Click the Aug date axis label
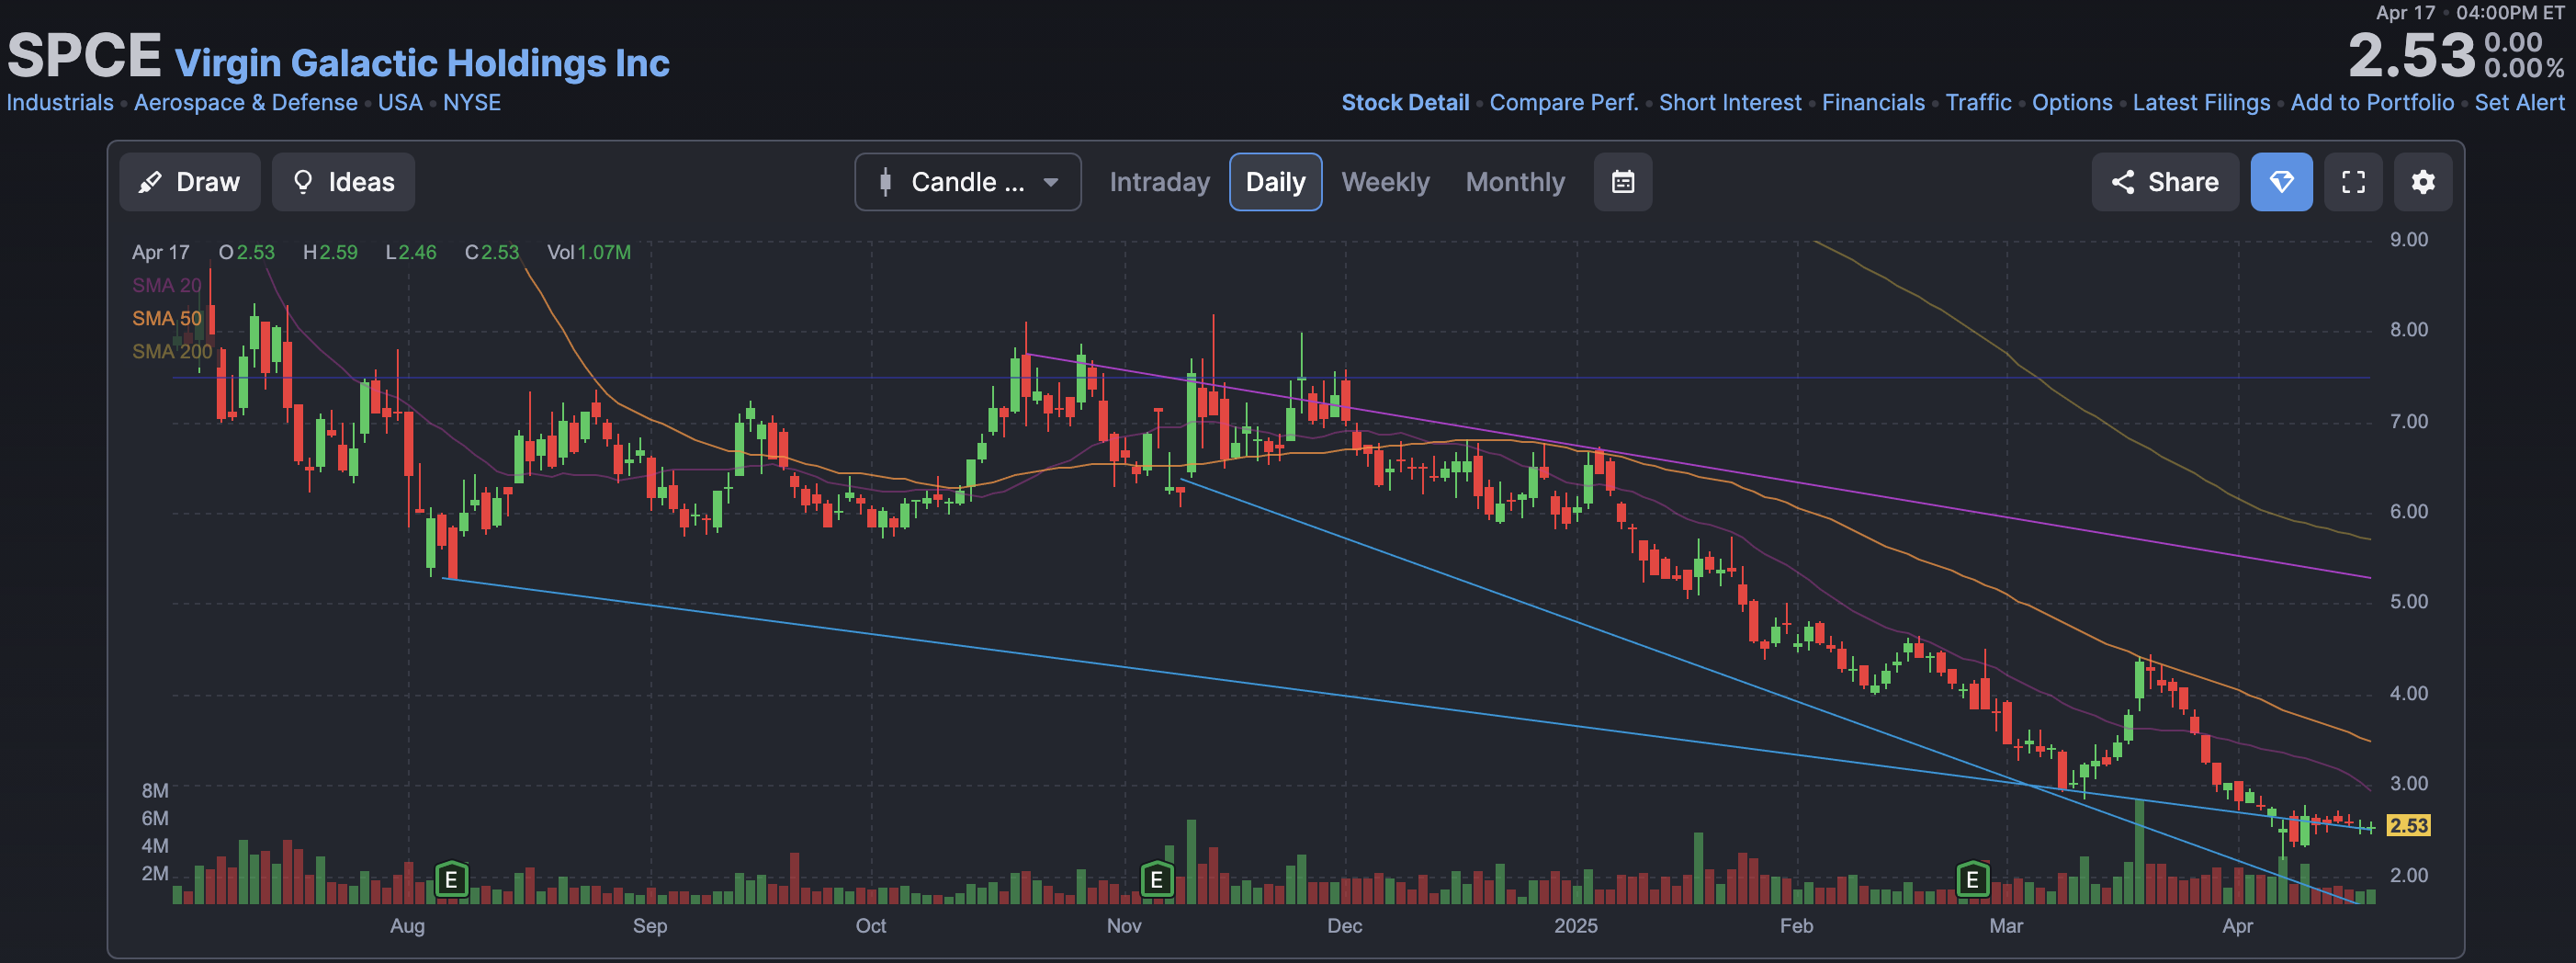 click(x=407, y=926)
